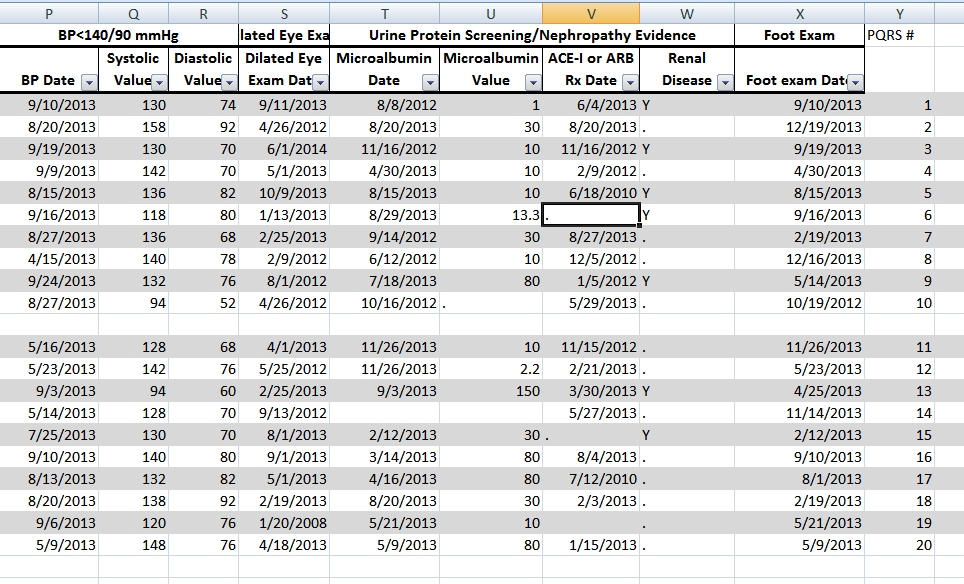Select column T header
The width and height of the screenshot is (964, 584).
tap(385, 14)
